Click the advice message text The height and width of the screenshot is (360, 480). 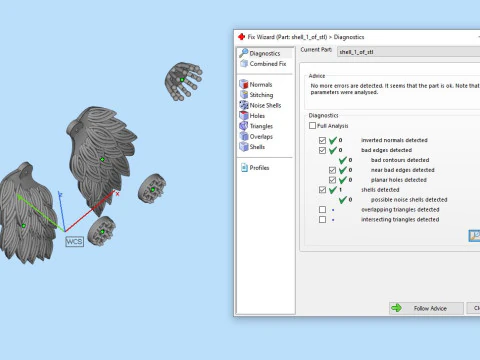click(x=395, y=89)
